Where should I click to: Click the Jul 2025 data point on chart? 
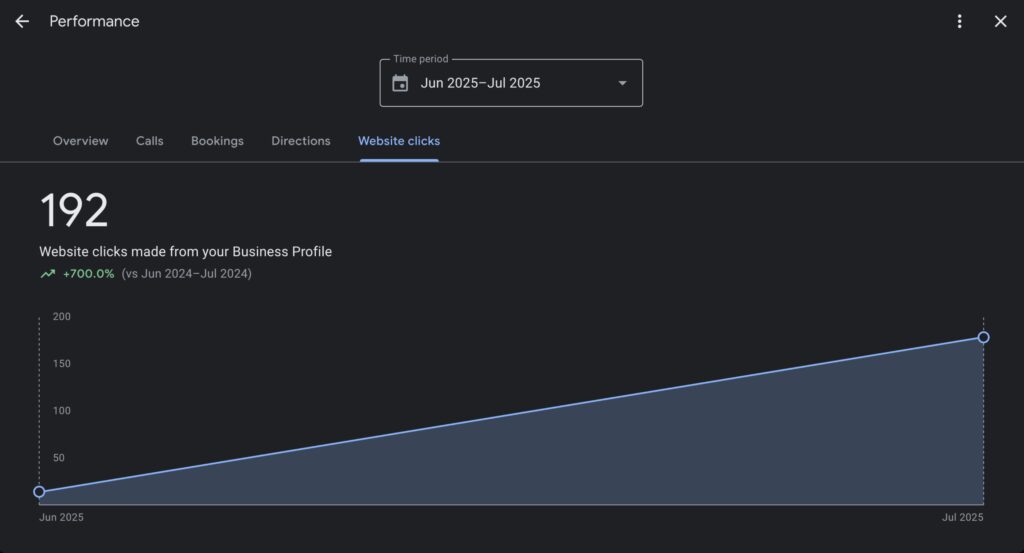(x=984, y=338)
